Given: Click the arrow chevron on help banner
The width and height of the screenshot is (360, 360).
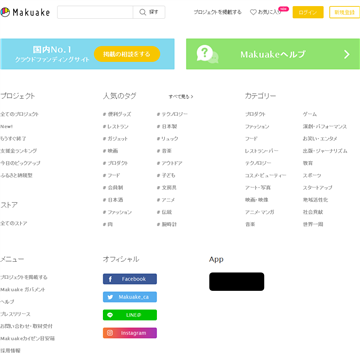Looking at the screenshot, I should pyautogui.click(x=347, y=54).
